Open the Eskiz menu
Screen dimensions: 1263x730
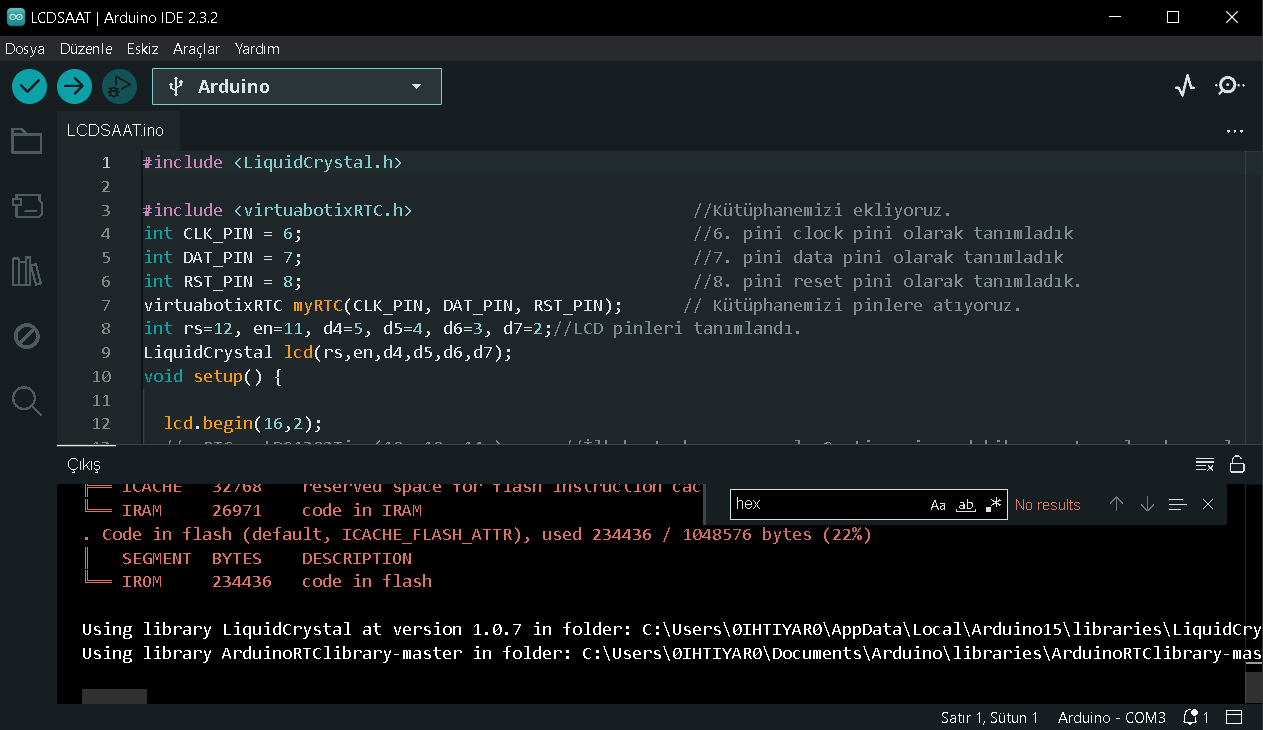pos(143,48)
